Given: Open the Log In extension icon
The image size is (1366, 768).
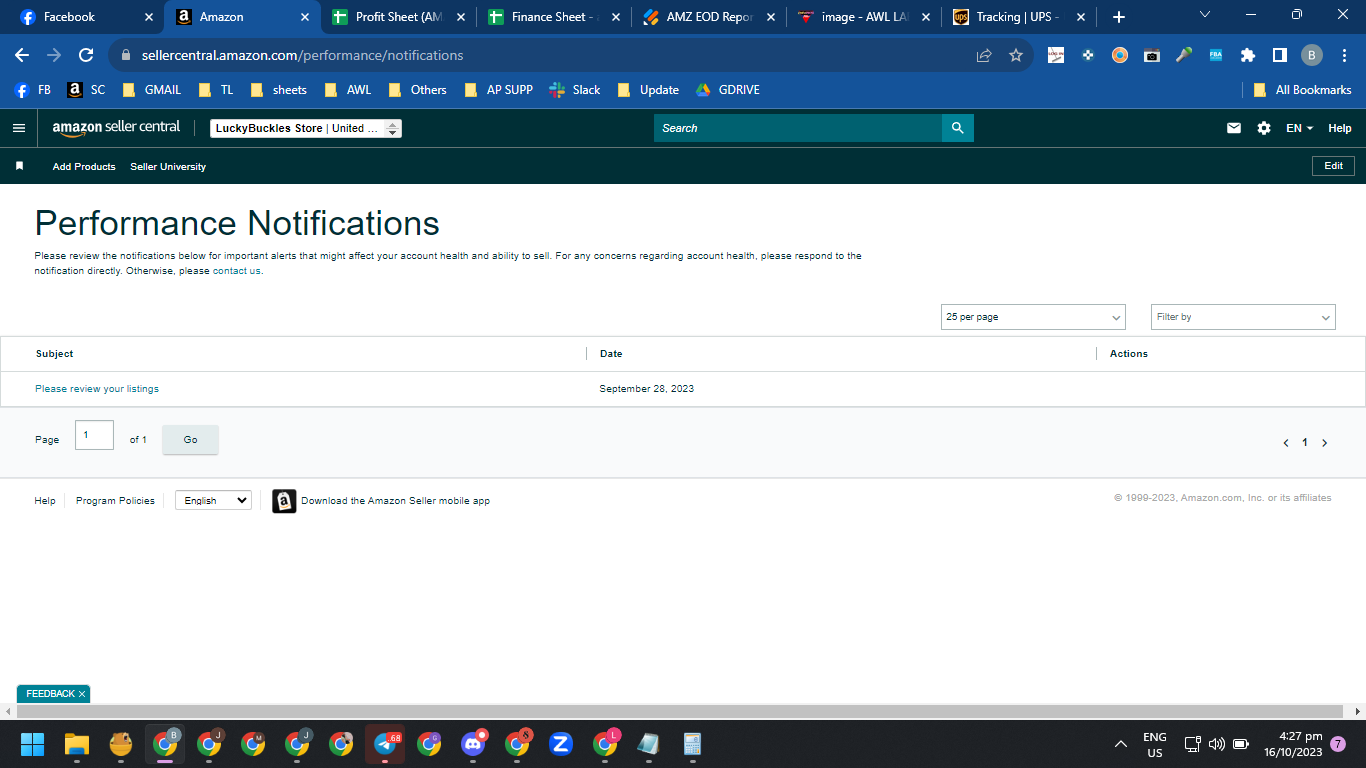Looking at the screenshot, I should 1056,56.
